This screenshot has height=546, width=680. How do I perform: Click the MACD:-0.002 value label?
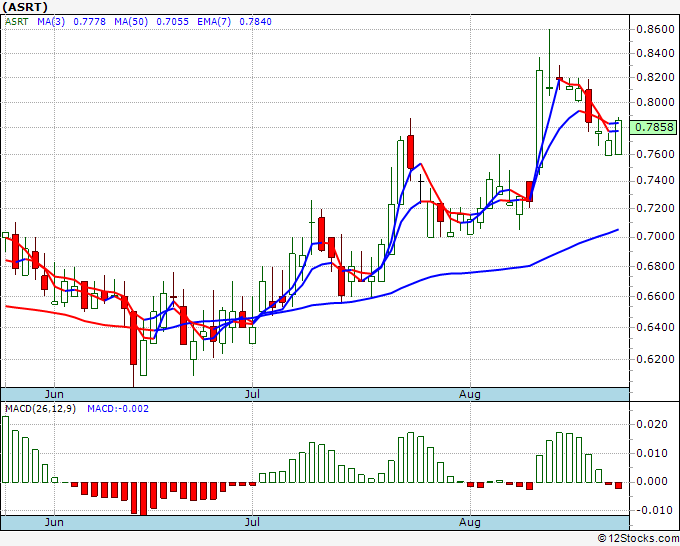click(118, 409)
